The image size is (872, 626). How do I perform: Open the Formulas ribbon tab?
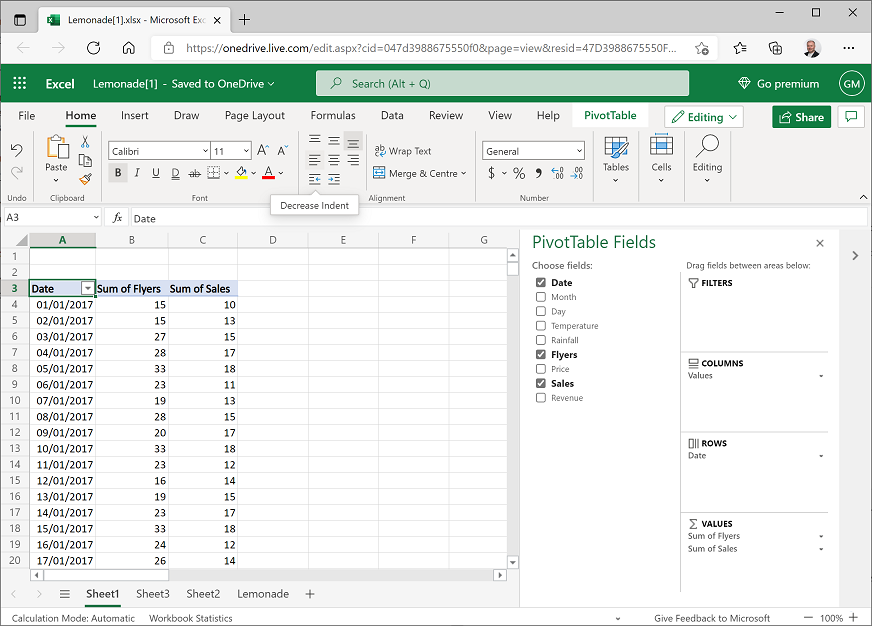(x=332, y=115)
